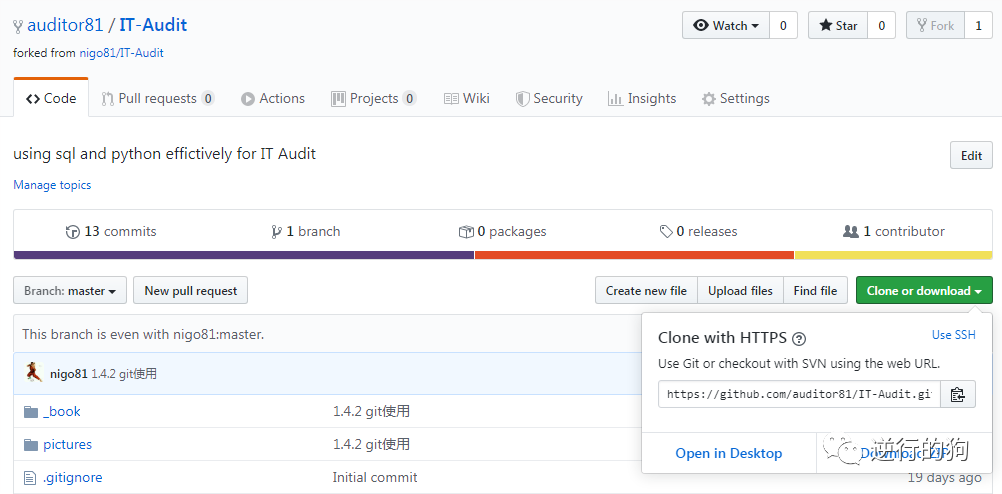
Task: Select the HTTPS clone URL field
Action: pyautogui.click(x=799, y=394)
